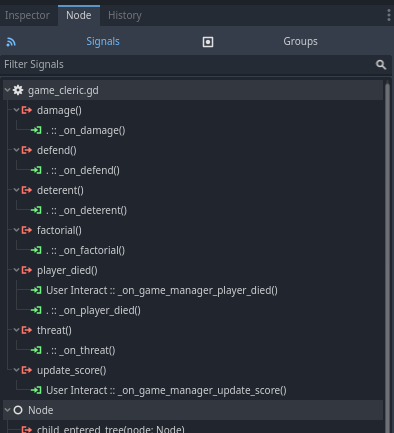
Task: Click the damage() signal emit icon
Action: pyautogui.click(x=27, y=110)
